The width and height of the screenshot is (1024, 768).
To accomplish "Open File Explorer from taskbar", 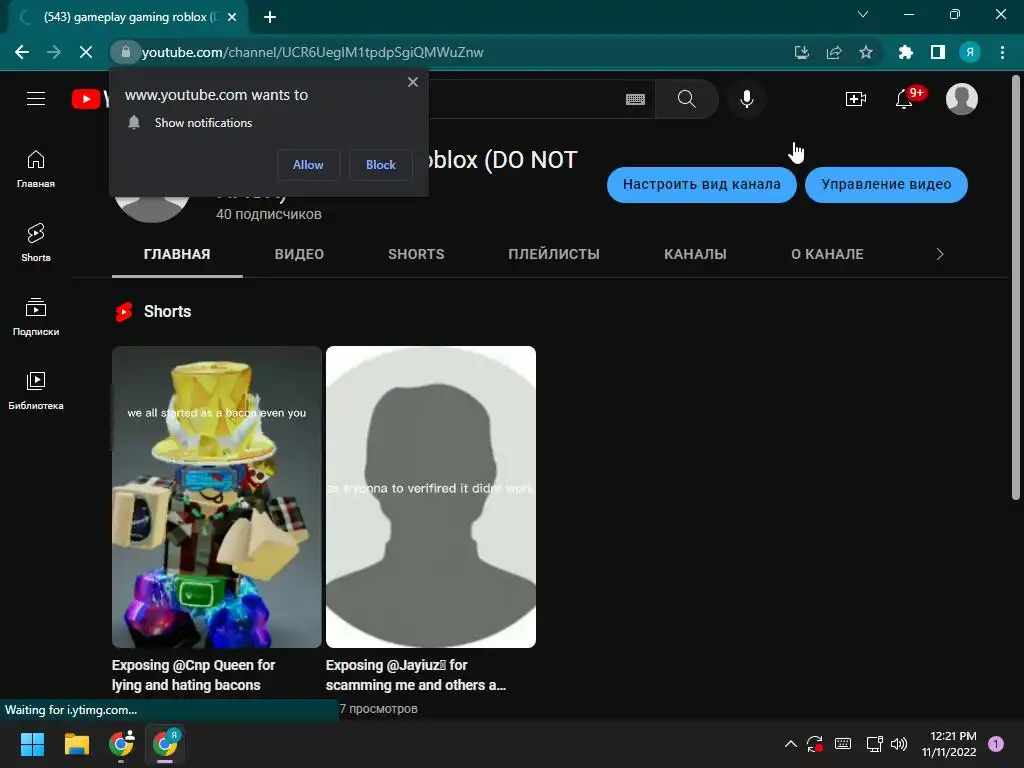I will click(76, 744).
